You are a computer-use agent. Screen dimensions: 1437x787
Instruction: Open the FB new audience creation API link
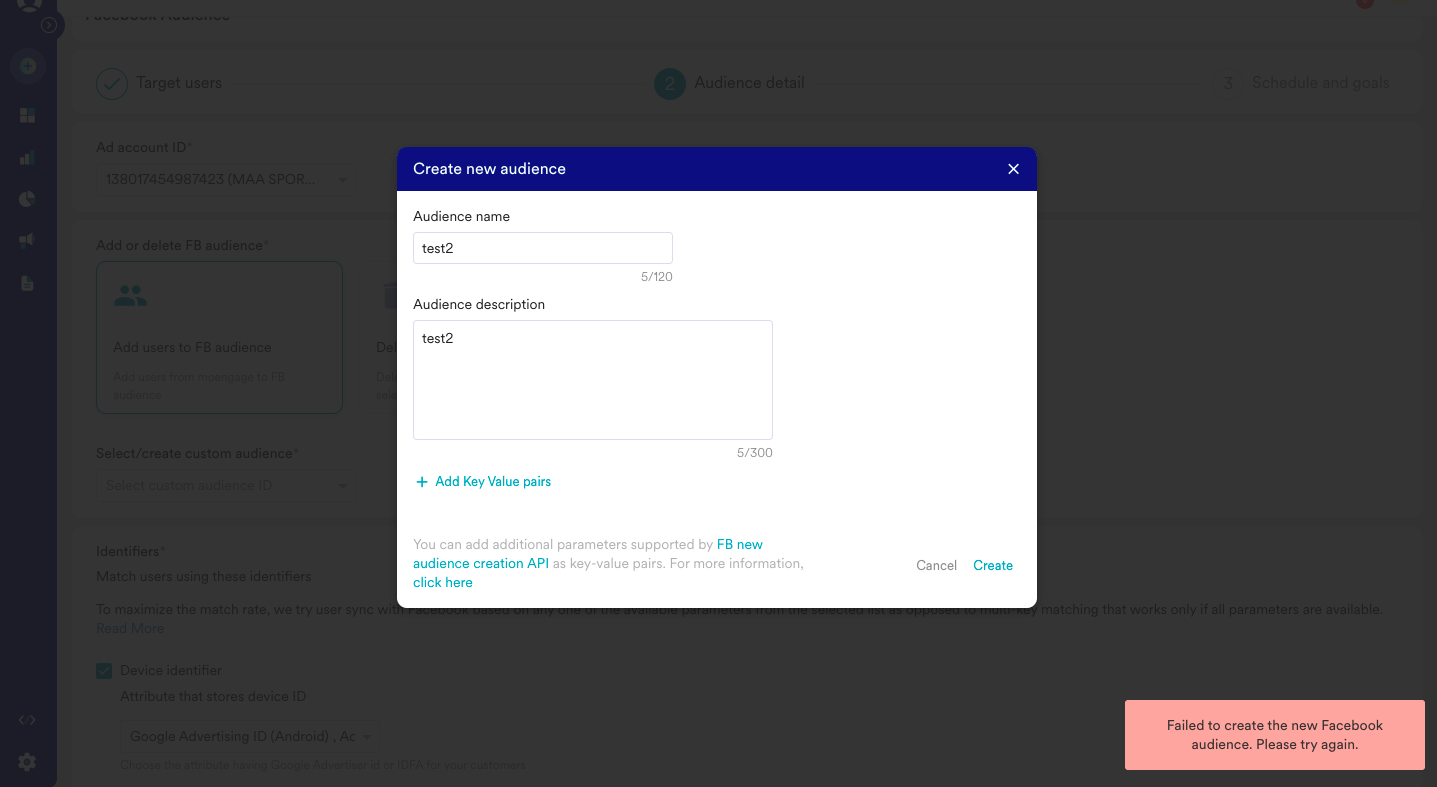click(x=588, y=554)
